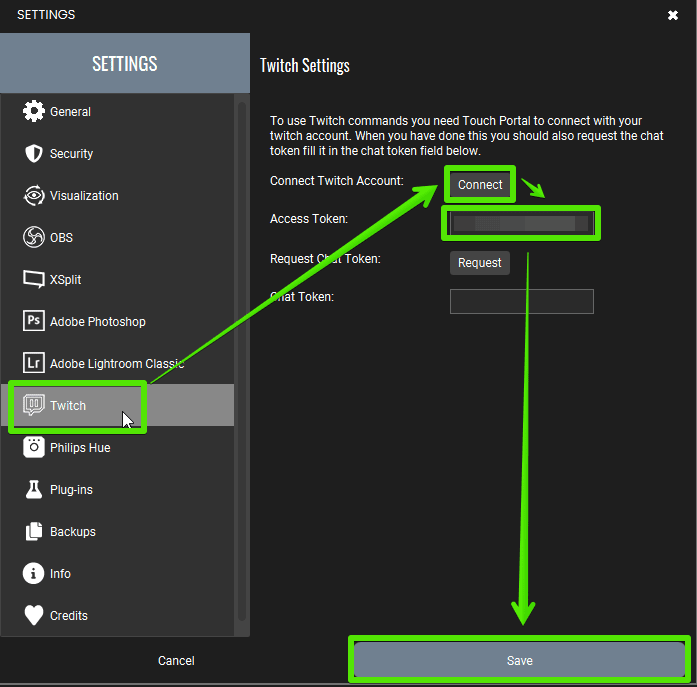
Task: Click the 'Access Token:' label
Action: pos(309,219)
